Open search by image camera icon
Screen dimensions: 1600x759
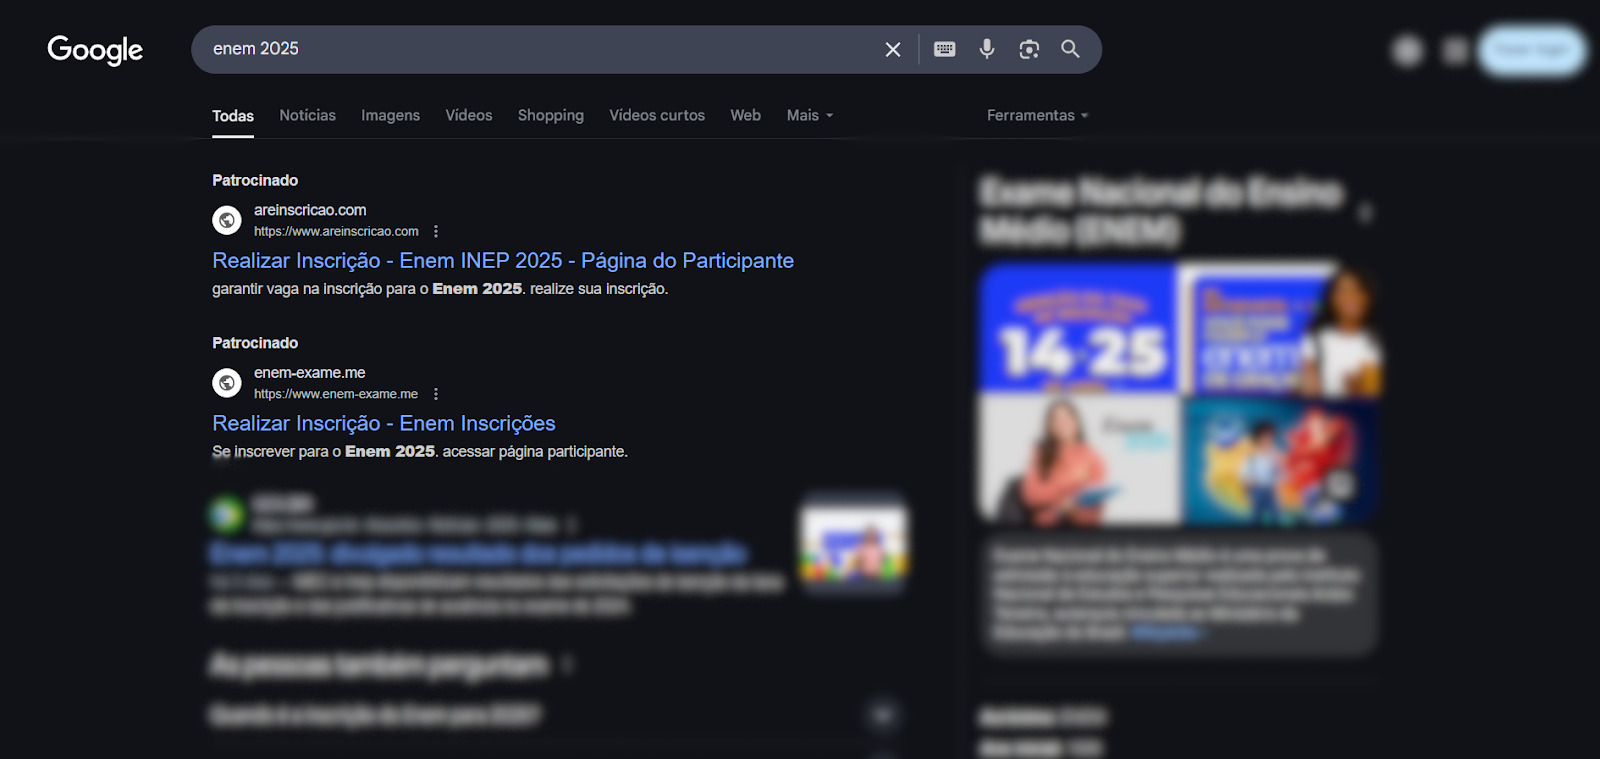click(1029, 49)
